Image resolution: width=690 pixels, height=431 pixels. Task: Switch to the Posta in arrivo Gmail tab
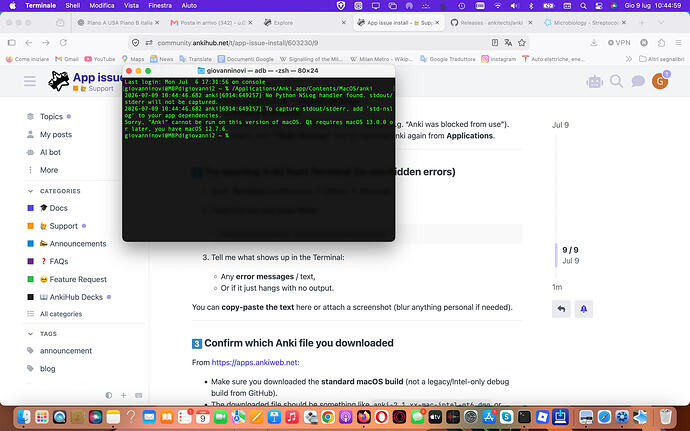[211, 22]
